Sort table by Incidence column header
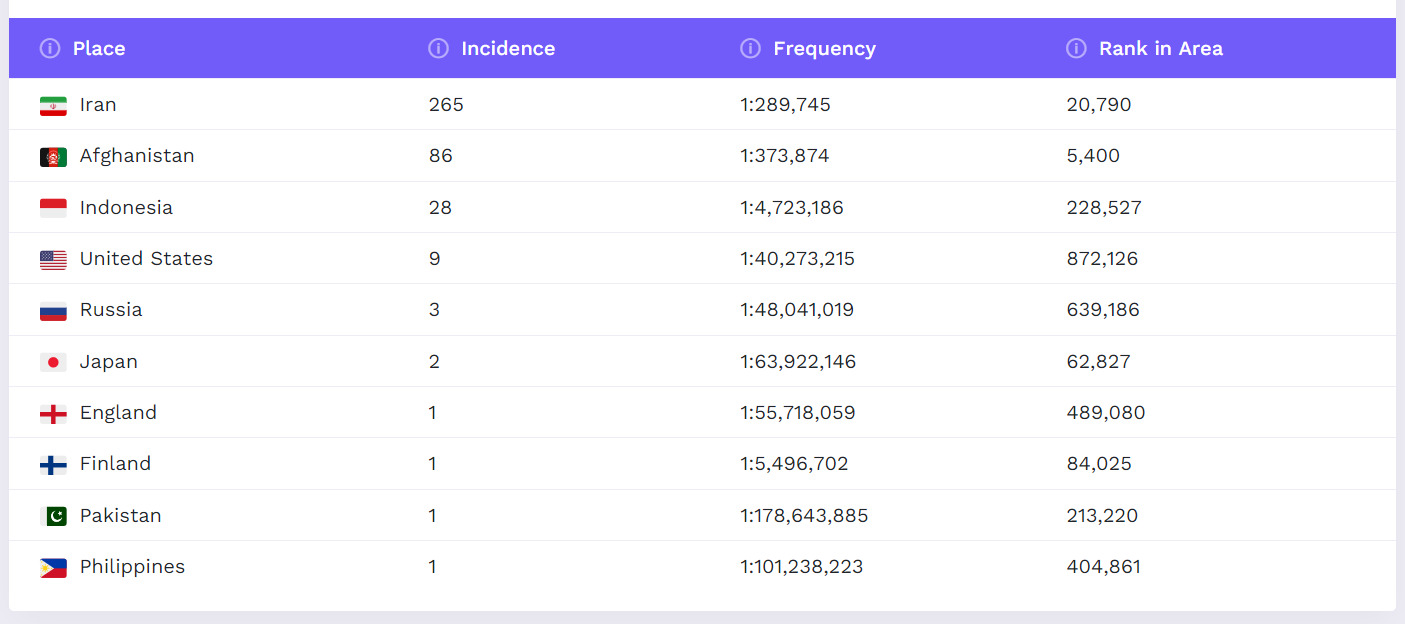Image resolution: width=1405 pixels, height=624 pixels. pos(508,48)
